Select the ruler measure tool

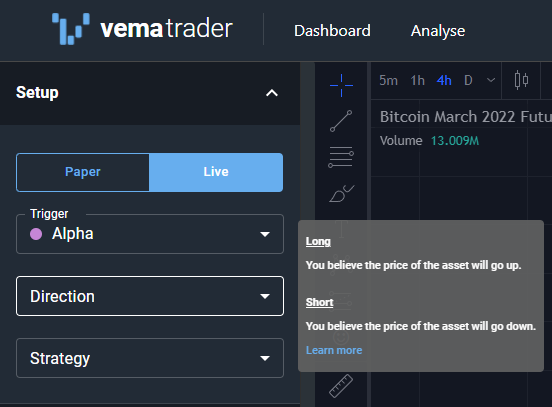pyautogui.click(x=341, y=386)
